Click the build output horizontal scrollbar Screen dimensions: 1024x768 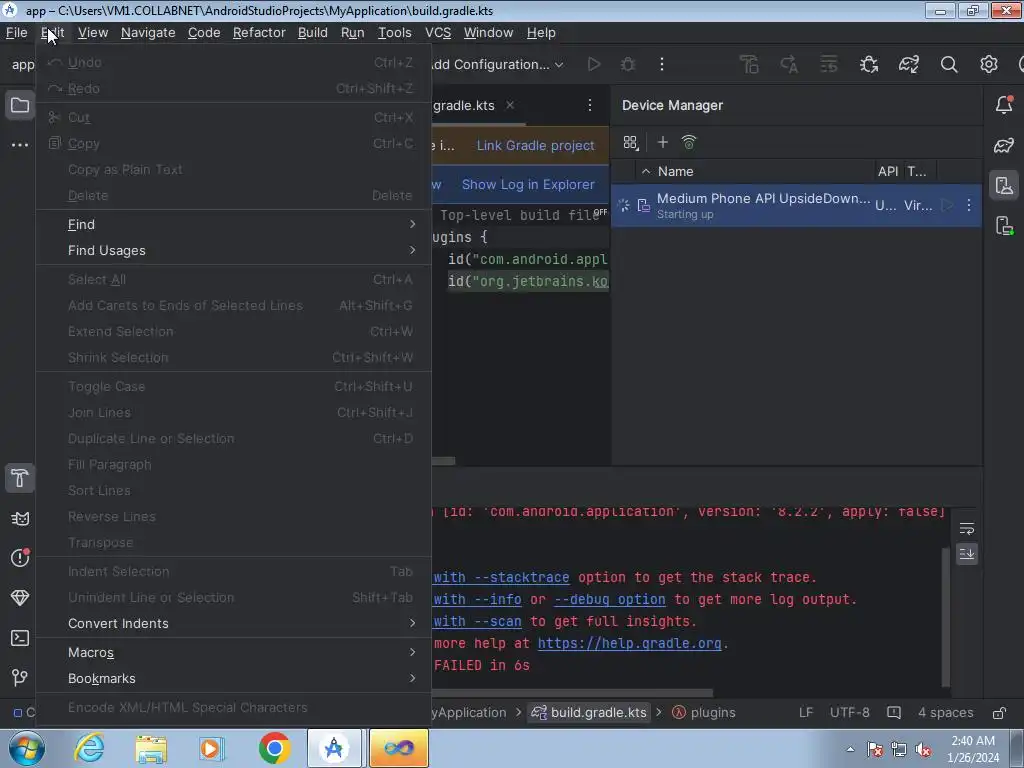point(572,692)
